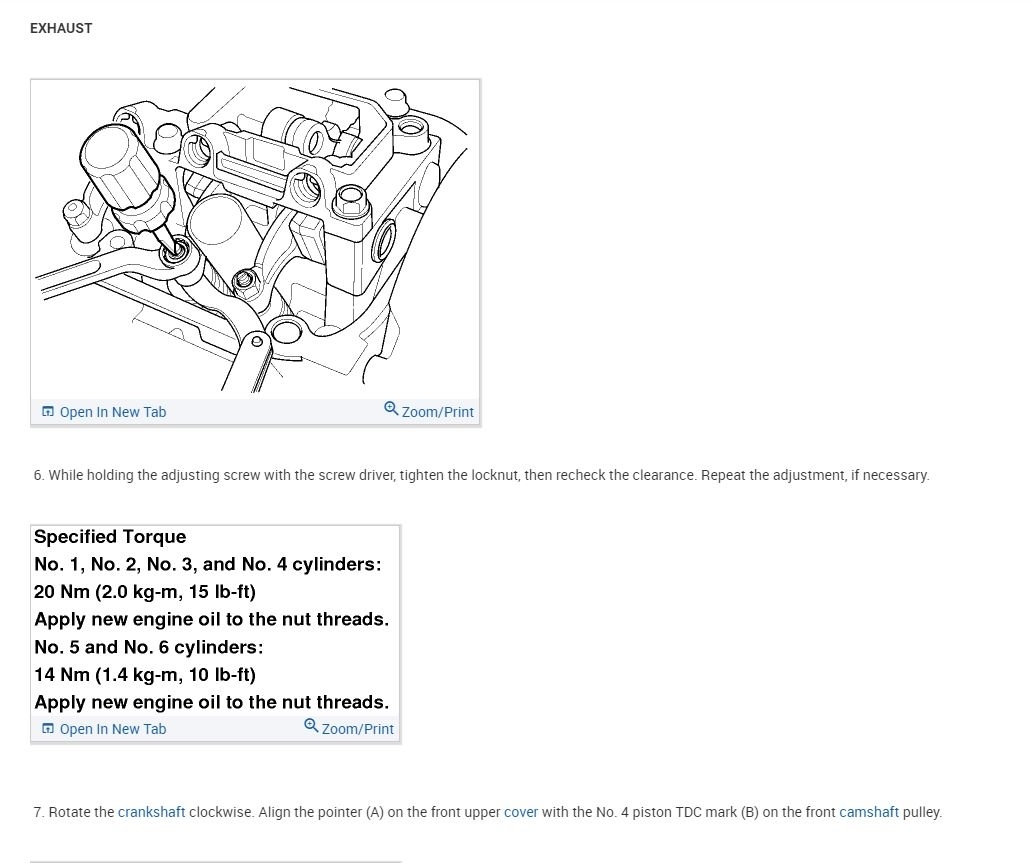Follow the 'camshaft' hyperlink in step 7
Image resolution: width=1030 pixels, height=863 pixels.
[868, 812]
